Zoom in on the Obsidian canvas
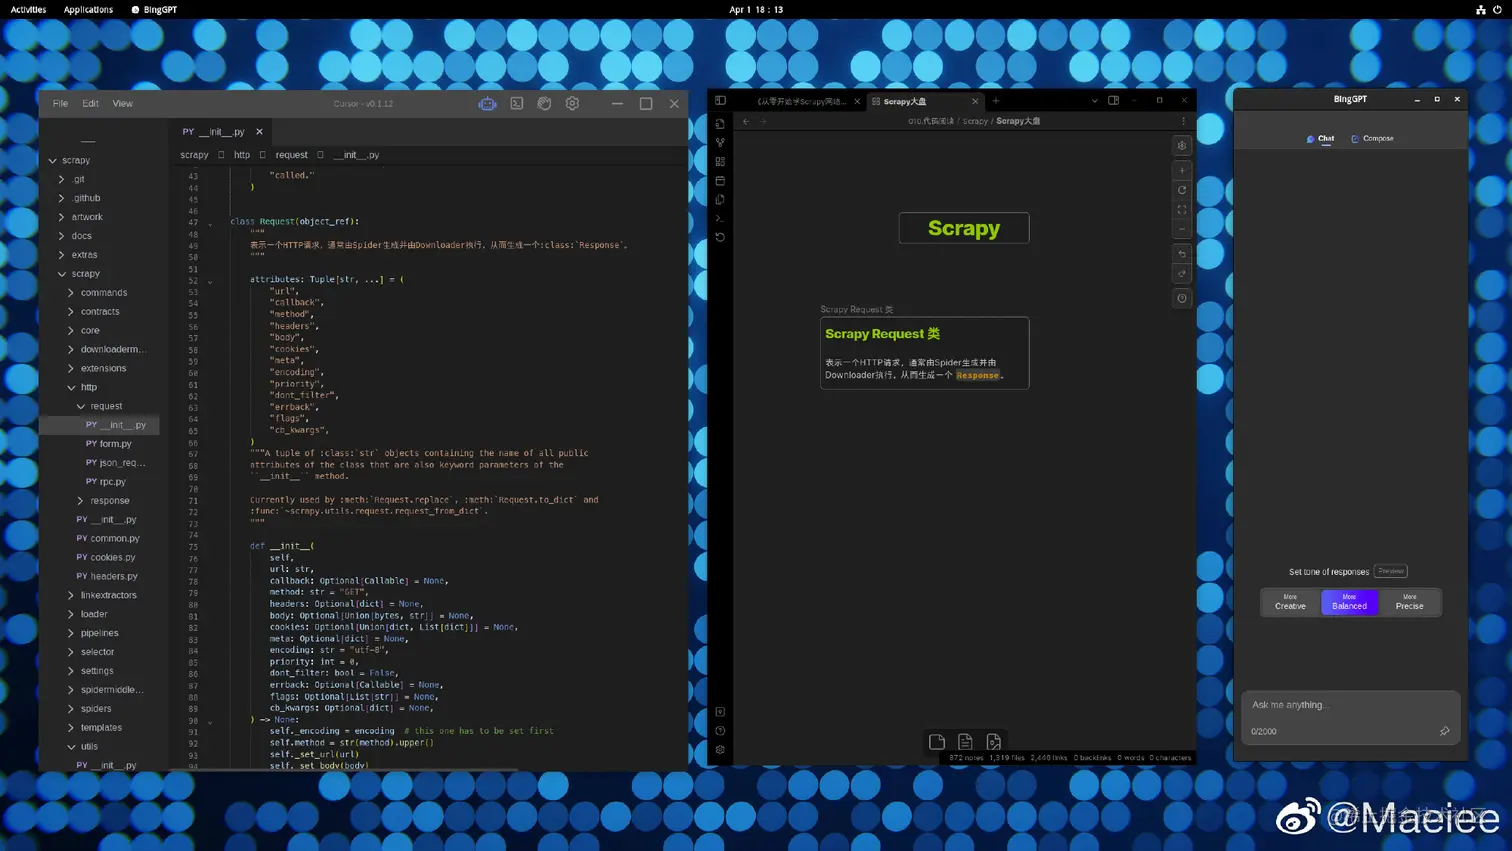Viewport: 1512px width, 851px height. (x=1182, y=170)
